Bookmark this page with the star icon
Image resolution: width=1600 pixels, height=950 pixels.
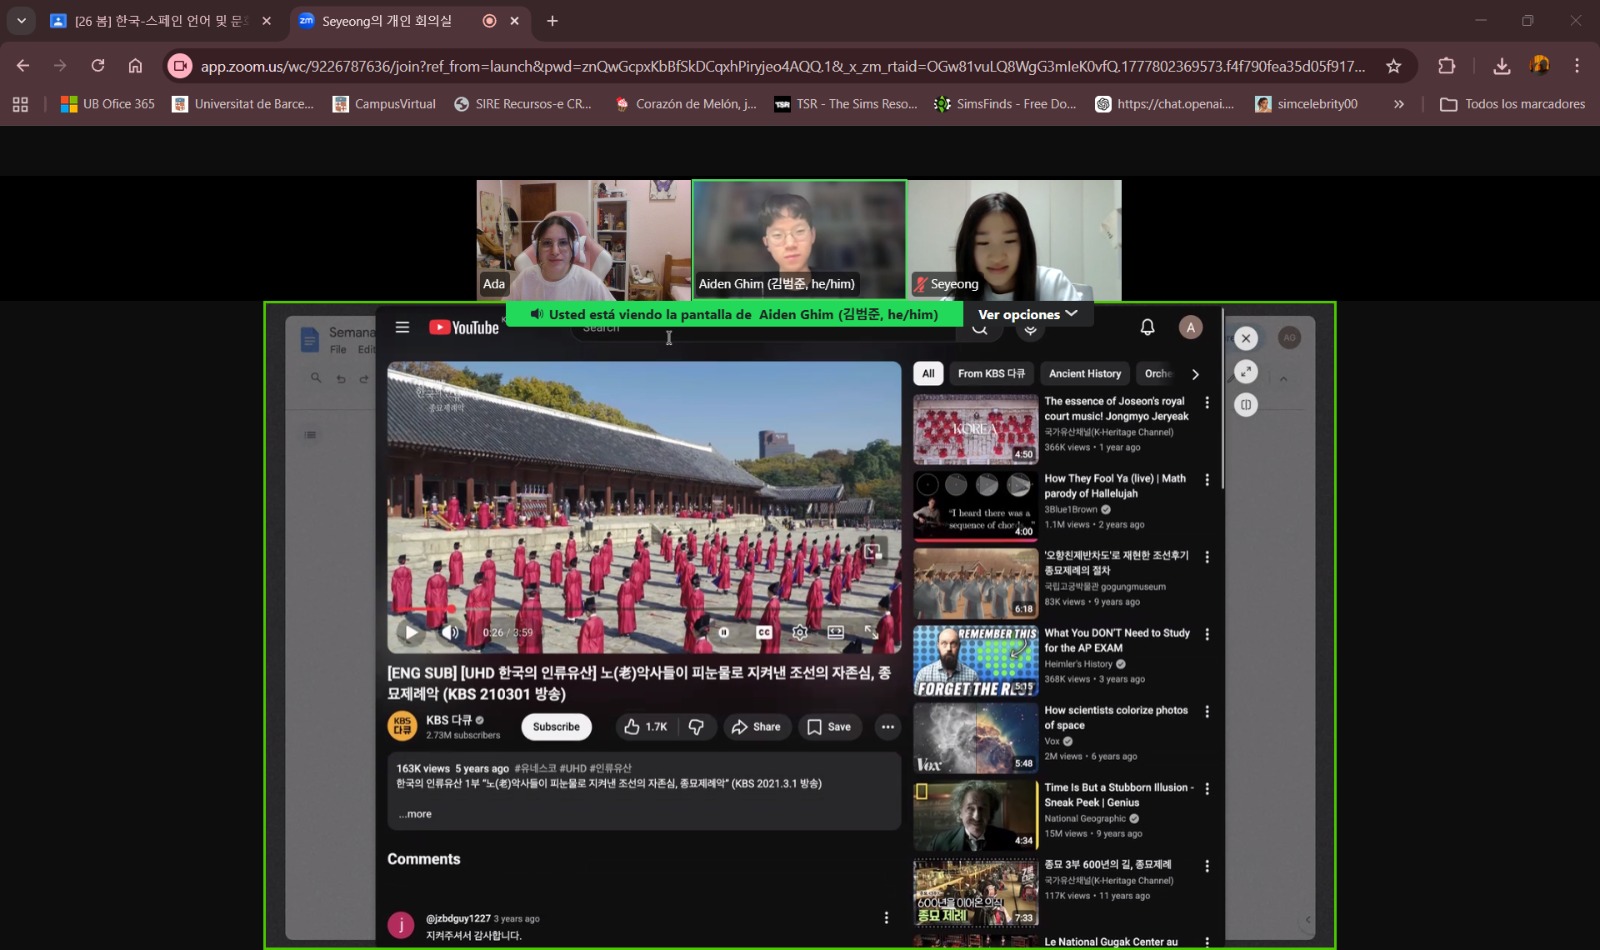[x=1393, y=66]
